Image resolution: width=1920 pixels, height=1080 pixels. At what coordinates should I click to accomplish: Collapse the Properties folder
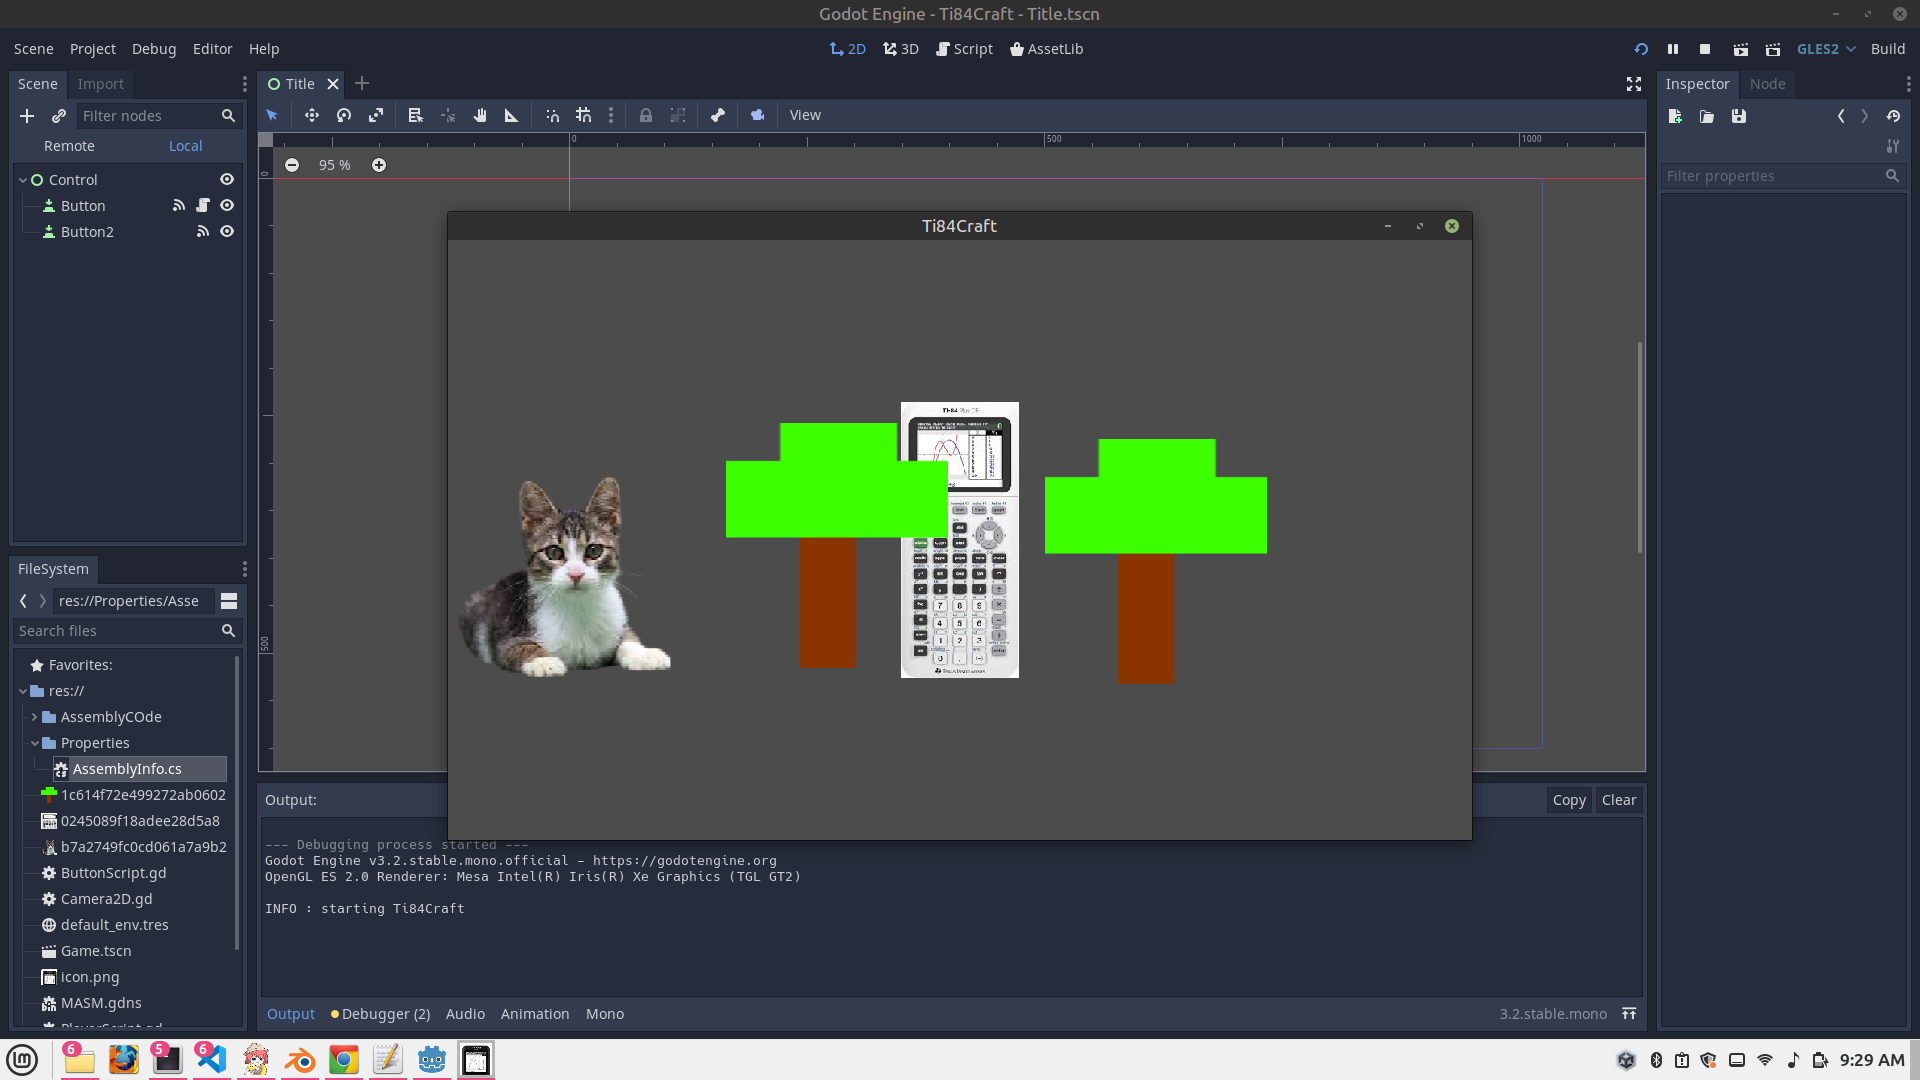[35, 743]
